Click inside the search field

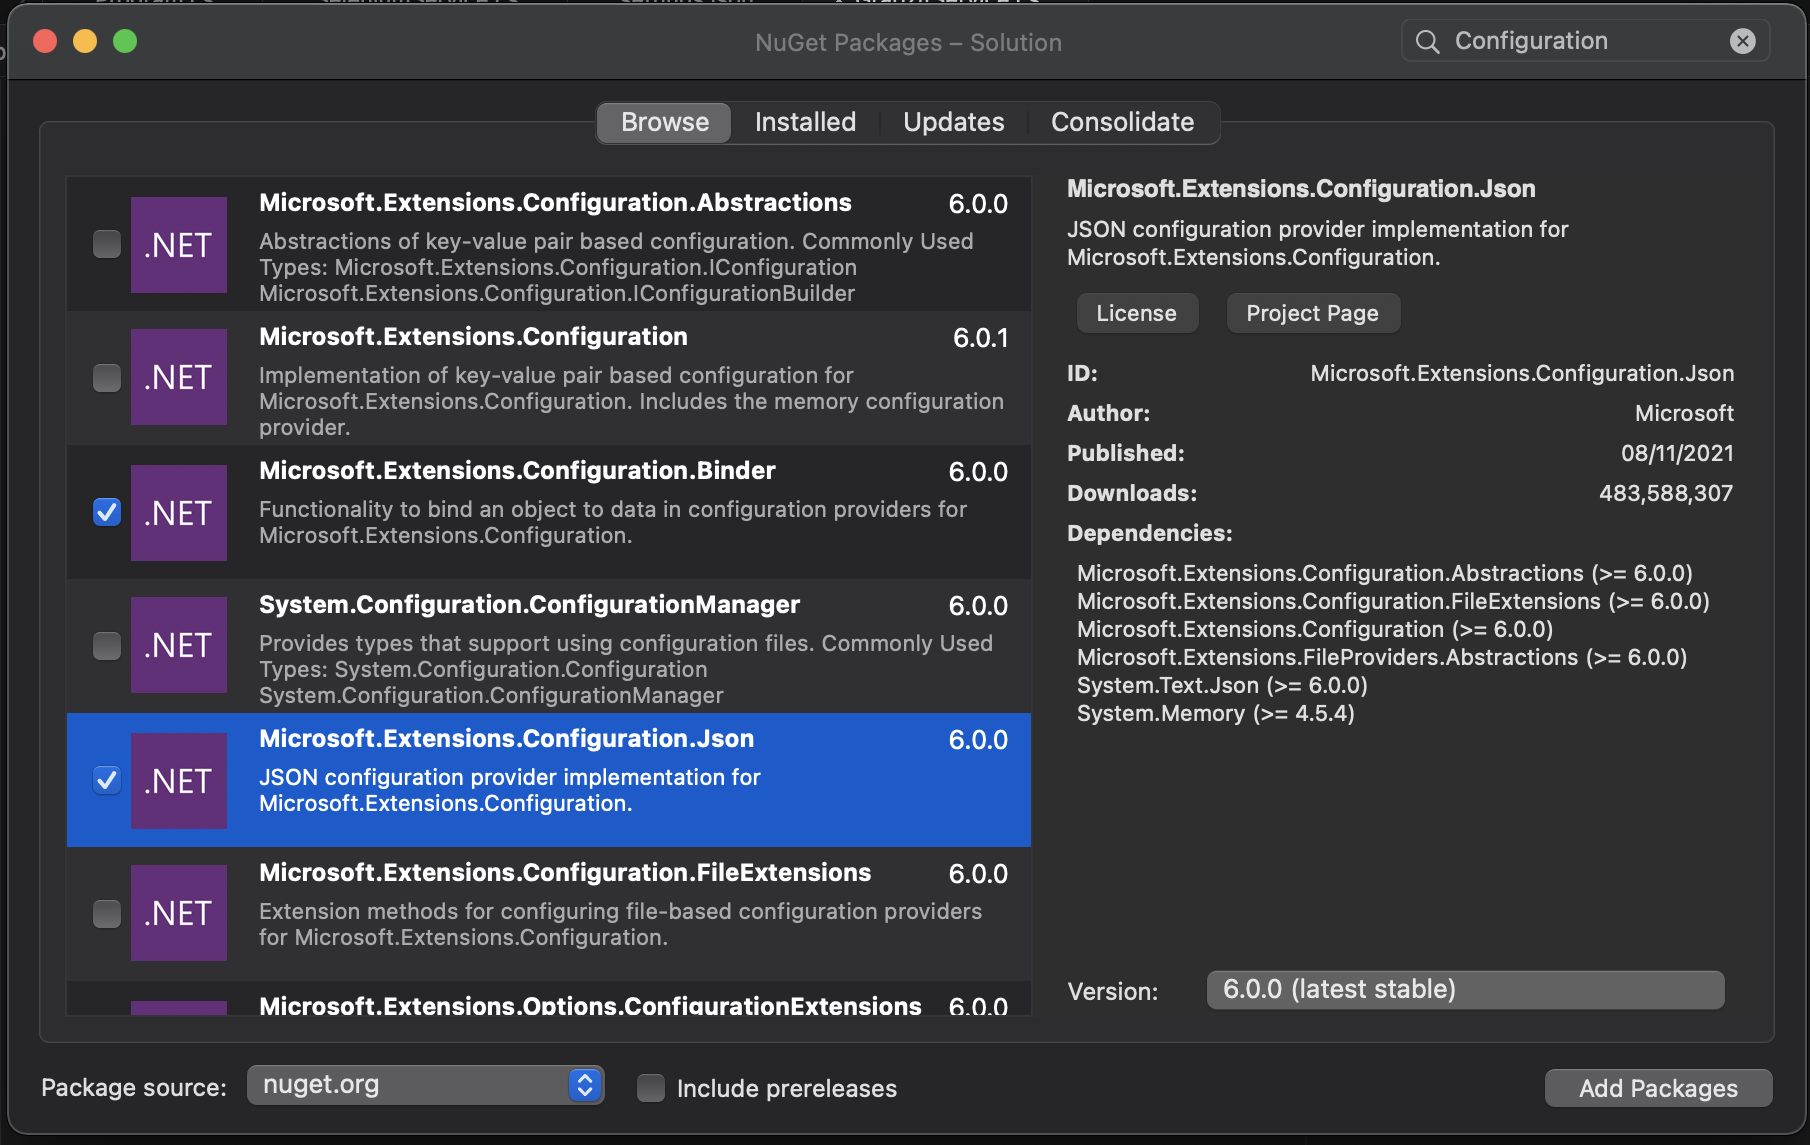coord(1560,41)
